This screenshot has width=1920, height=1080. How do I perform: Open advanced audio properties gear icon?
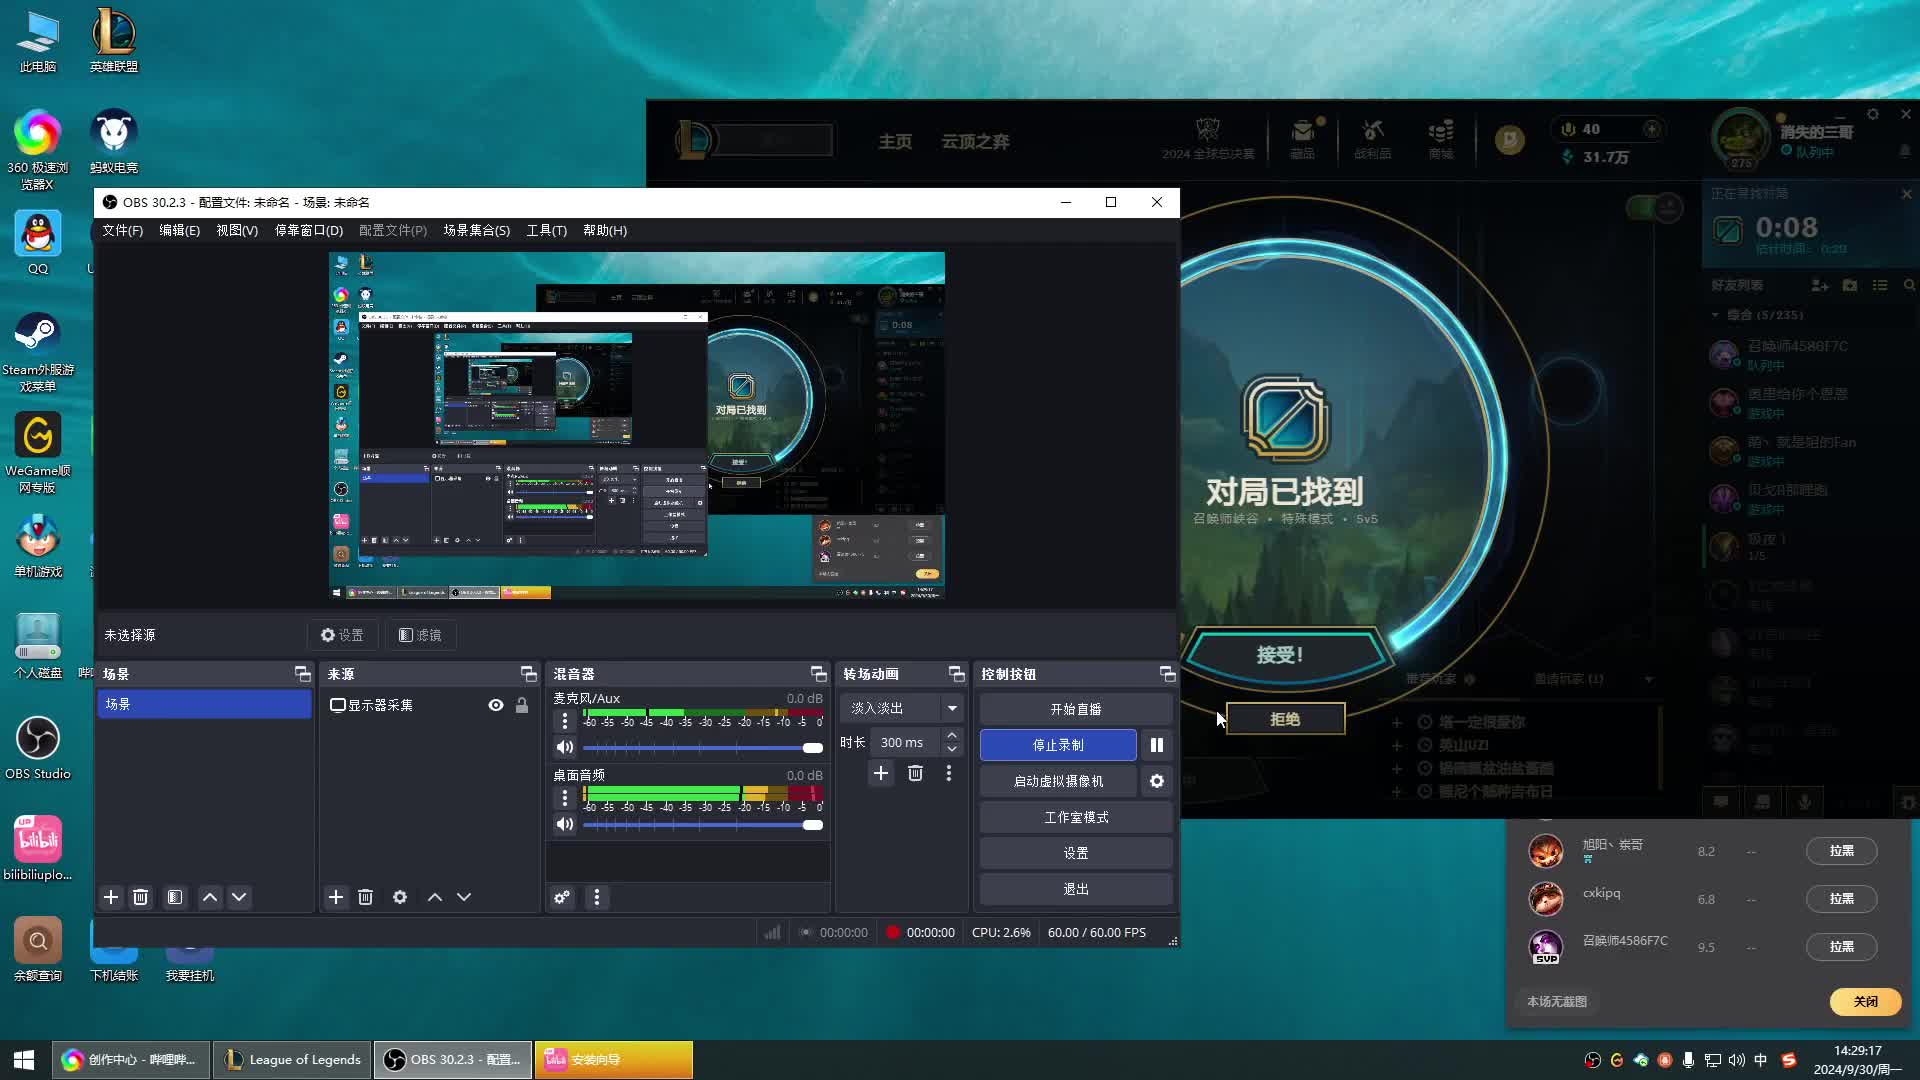(562, 897)
